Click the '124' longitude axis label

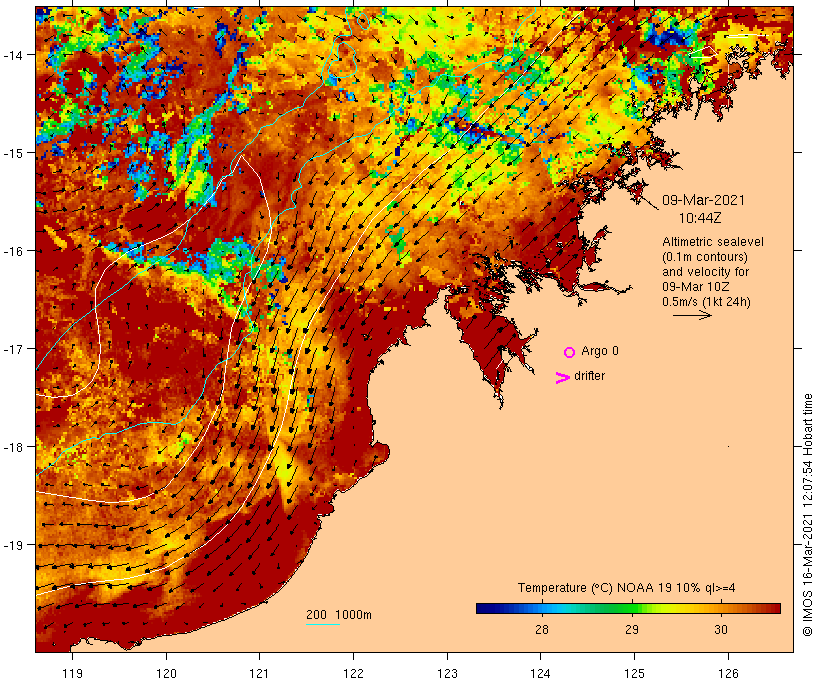pyautogui.click(x=540, y=673)
